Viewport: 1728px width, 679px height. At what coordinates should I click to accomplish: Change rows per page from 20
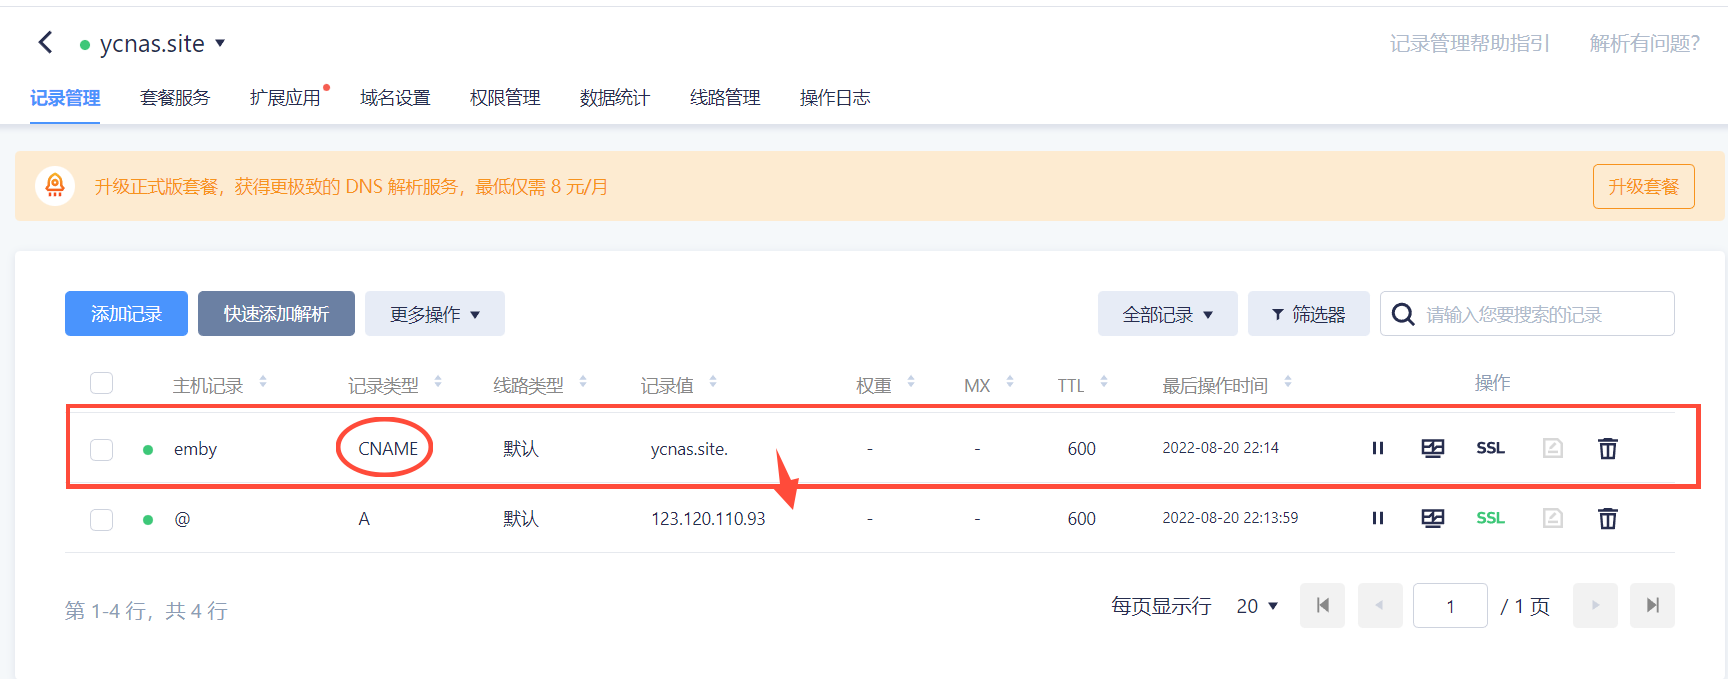click(1257, 606)
